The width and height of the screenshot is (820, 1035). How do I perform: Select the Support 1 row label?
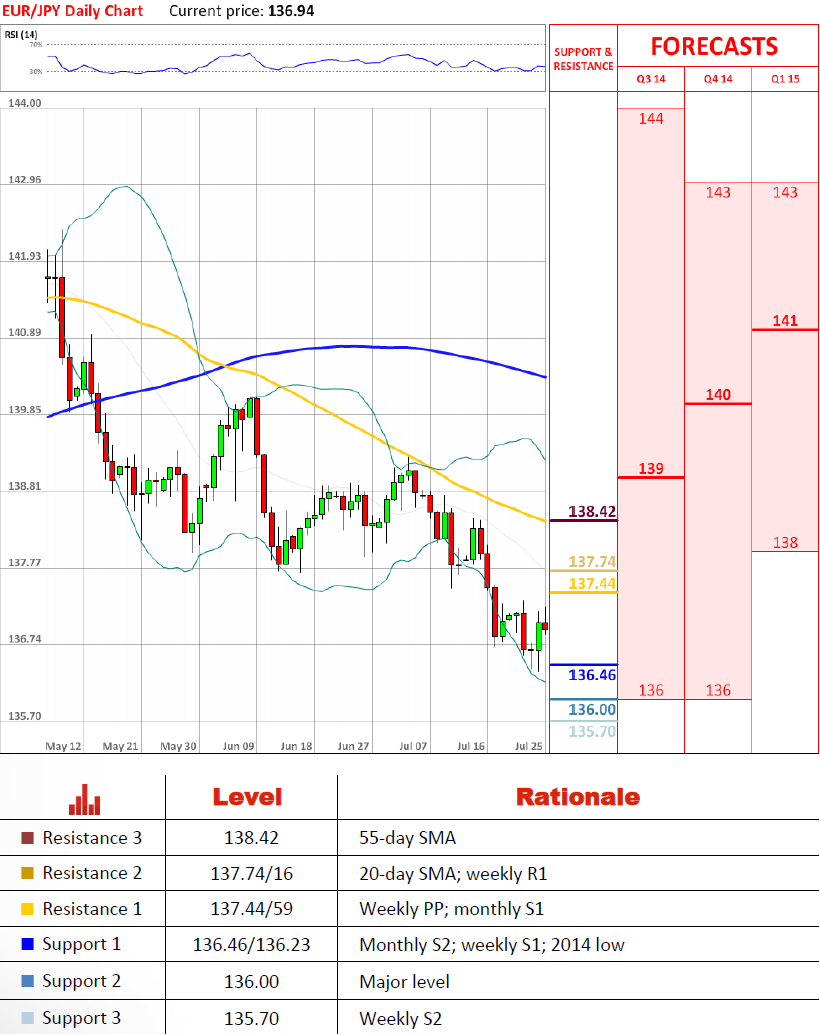click(81, 945)
